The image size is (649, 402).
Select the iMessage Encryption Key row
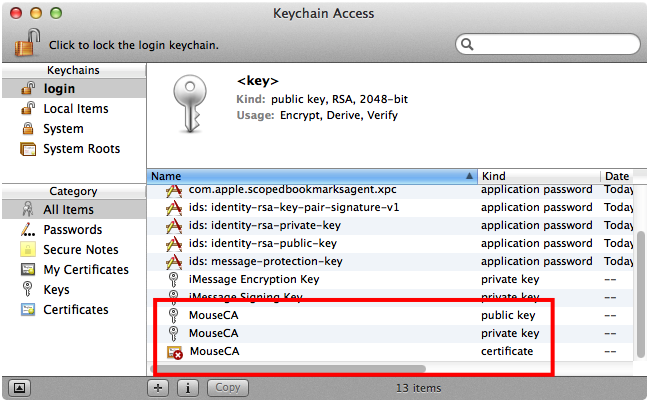point(390,279)
